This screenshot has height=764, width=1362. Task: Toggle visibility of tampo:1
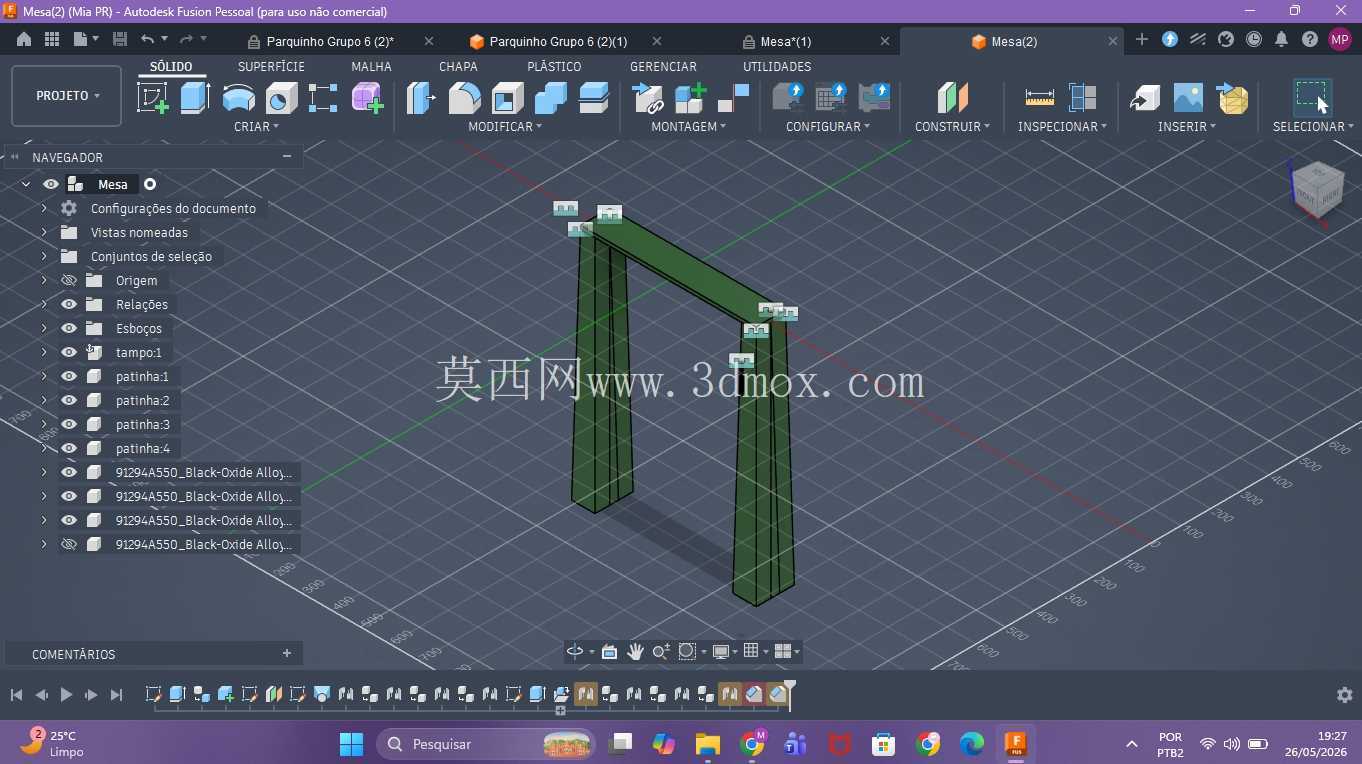(x=69, y=352)
